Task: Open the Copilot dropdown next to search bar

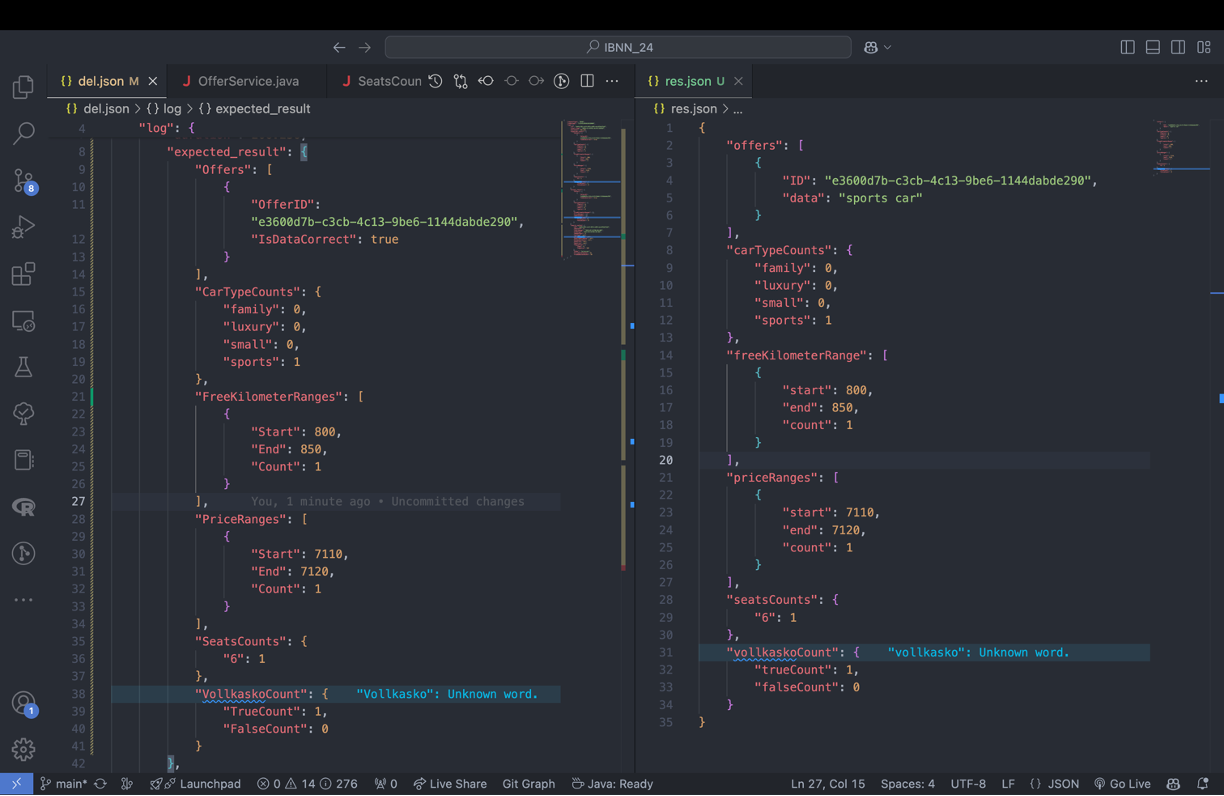Action: [877, 47]
